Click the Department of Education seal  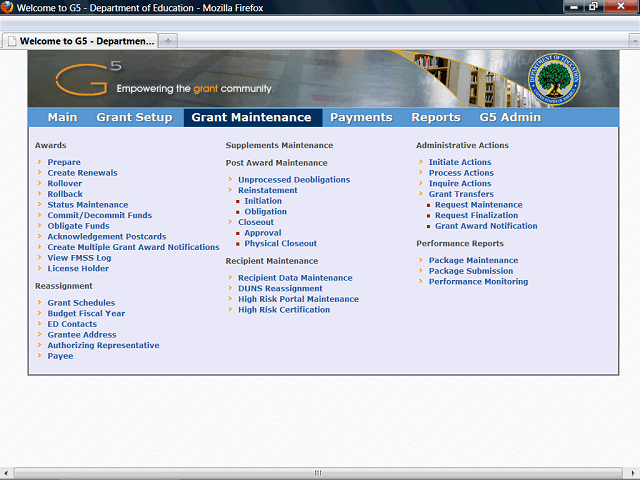(578, 79)
